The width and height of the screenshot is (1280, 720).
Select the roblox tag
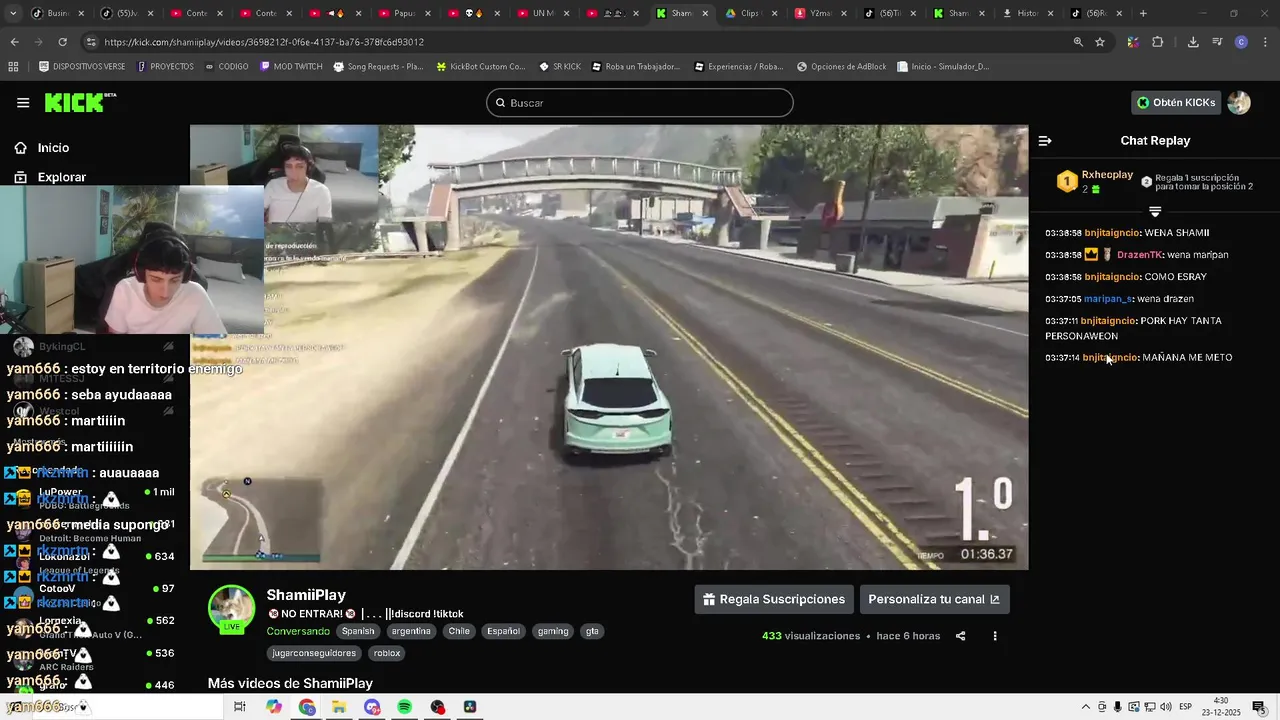click(387, 653)
